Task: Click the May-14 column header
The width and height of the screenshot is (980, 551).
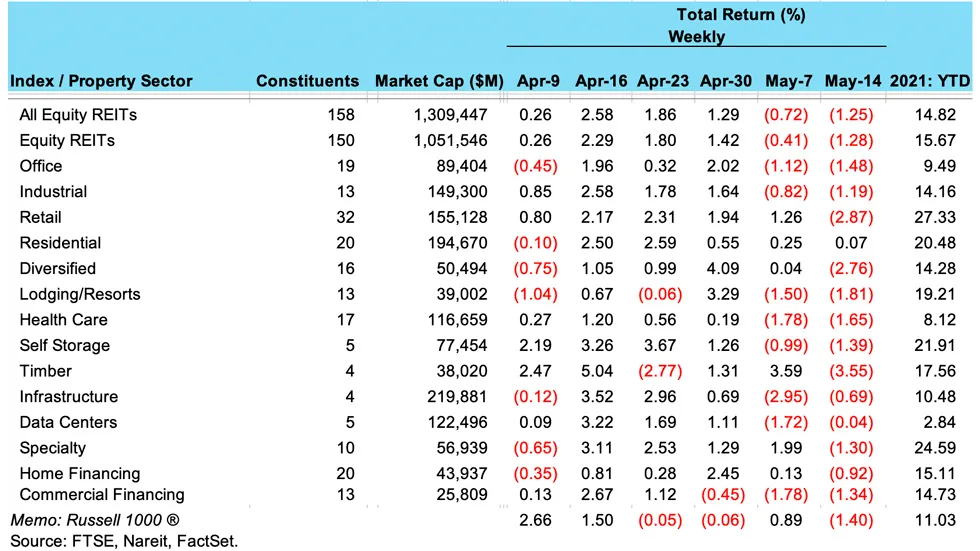Action: click(x=852, y=81)
